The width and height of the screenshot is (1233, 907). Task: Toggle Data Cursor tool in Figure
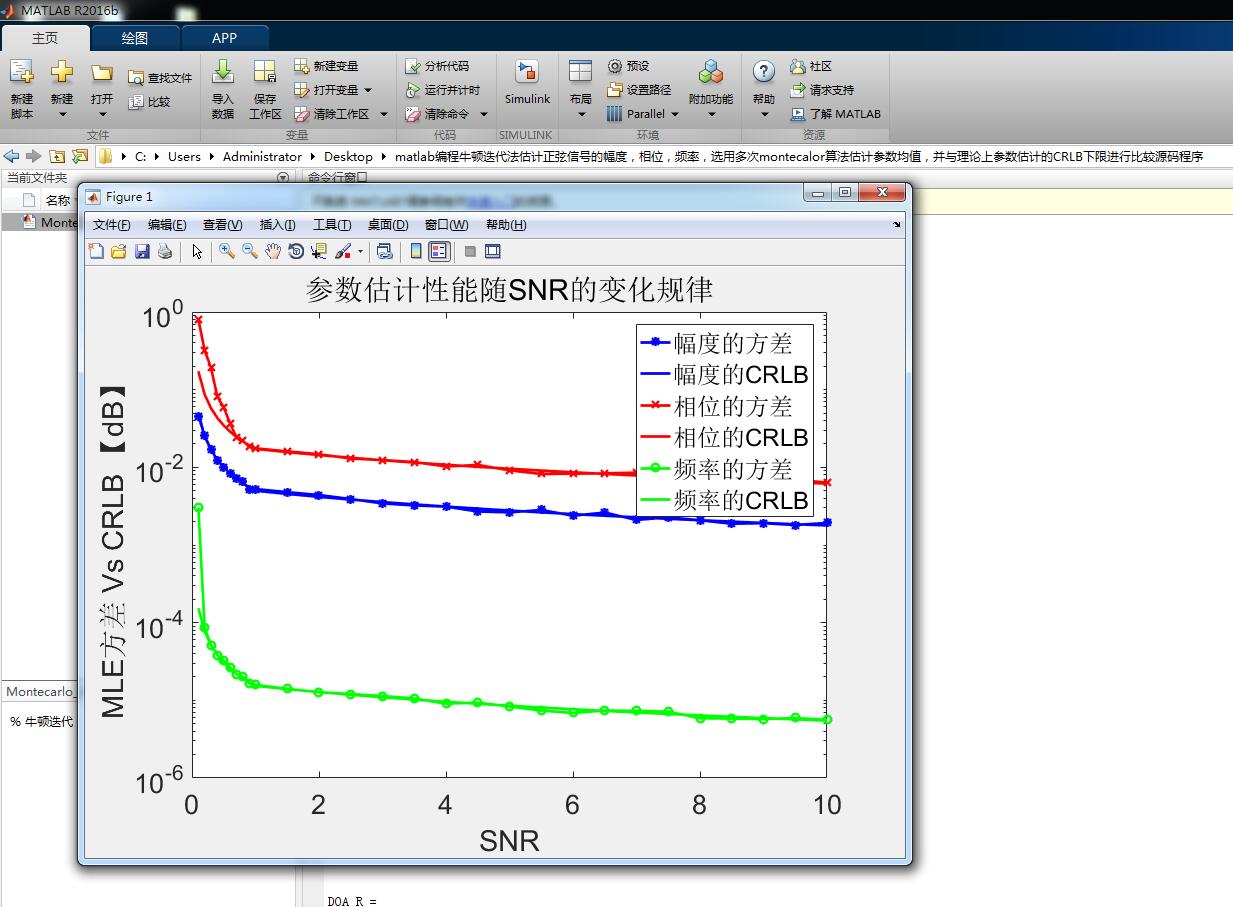click(319, 251)
